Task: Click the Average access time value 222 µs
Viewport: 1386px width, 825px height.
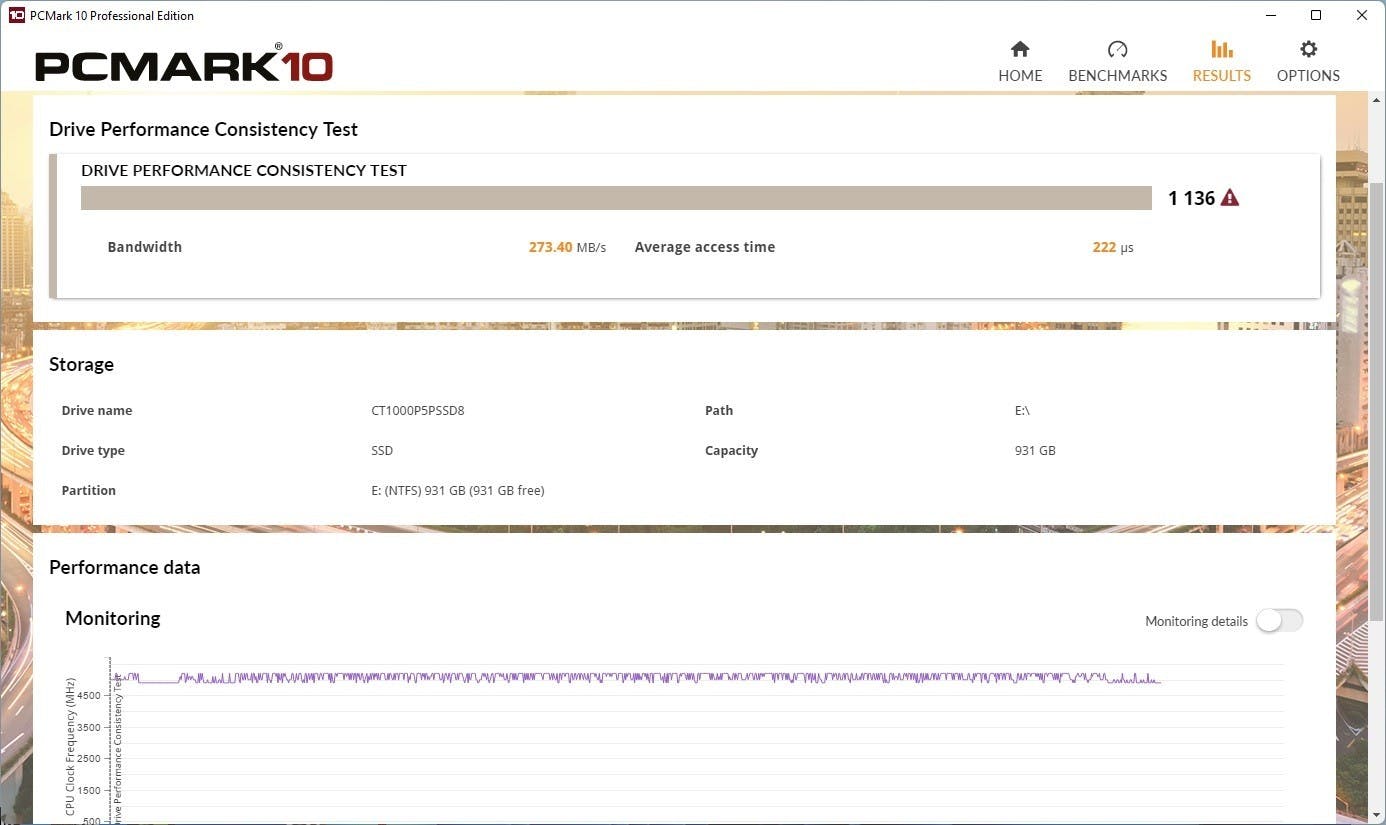Action: point(1113,247)
